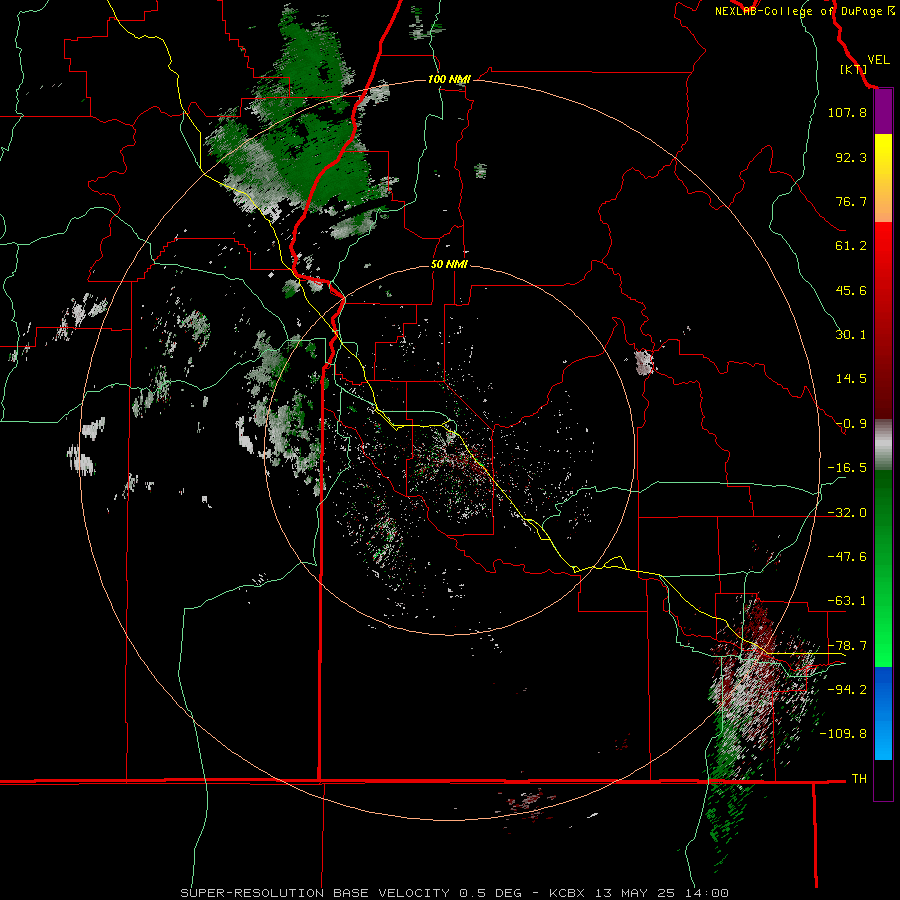Select the -78.7 legend value
This screenshot has width=900, height=900.
coord(847,646)
